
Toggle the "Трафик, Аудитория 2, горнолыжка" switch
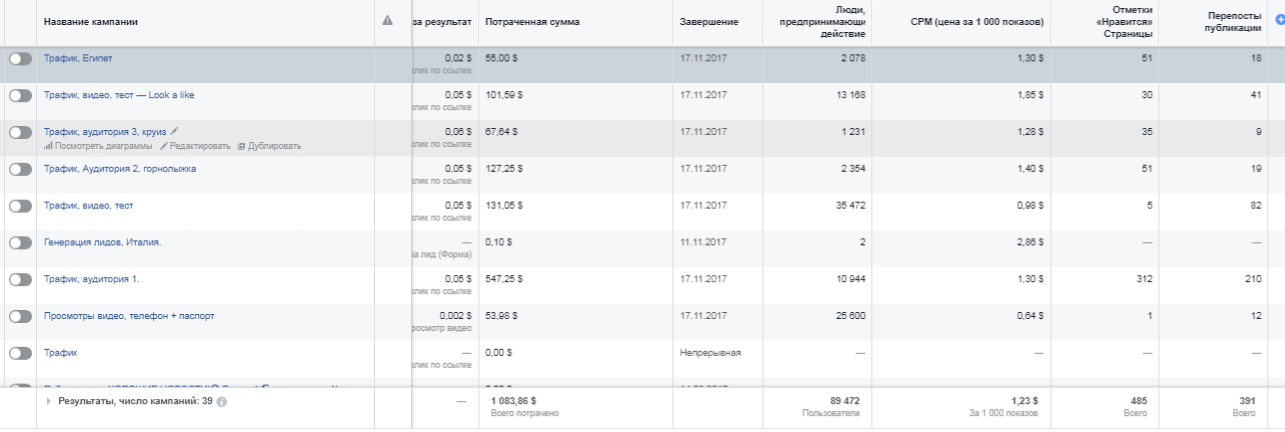click(x=20, y=169)
